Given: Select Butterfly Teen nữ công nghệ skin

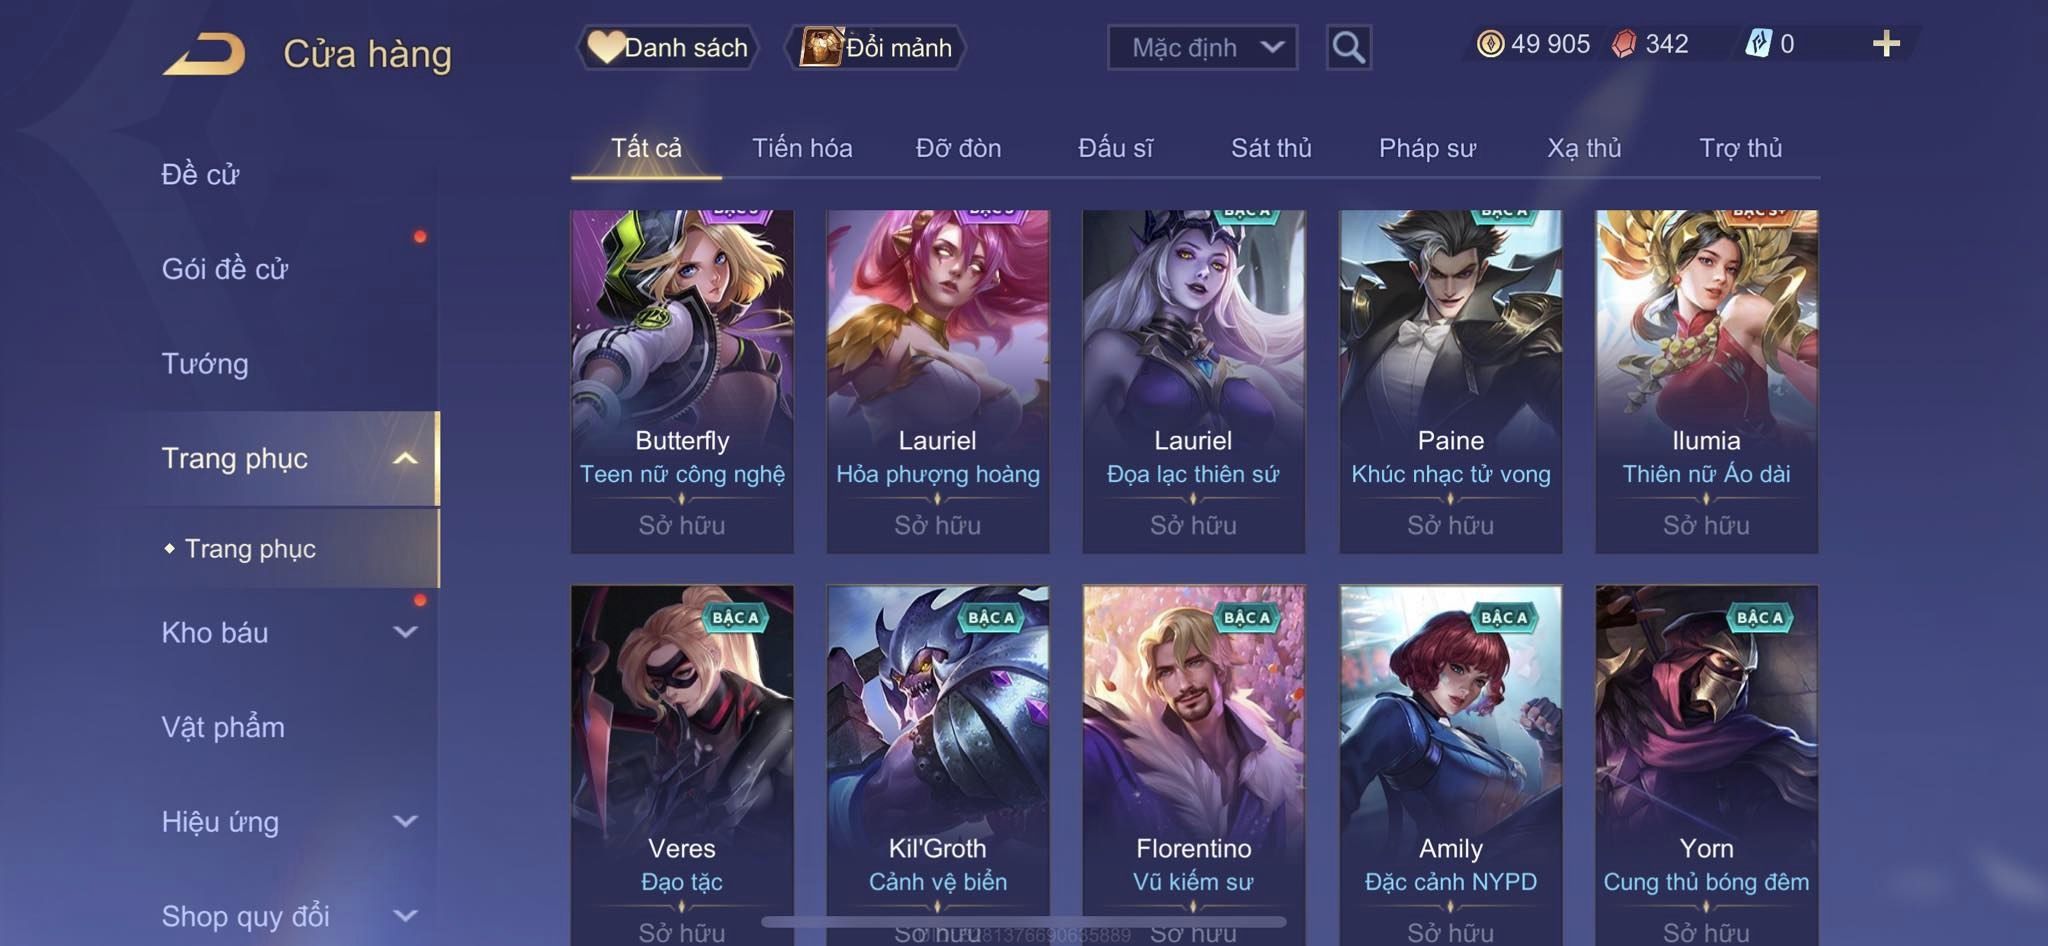Looking at the screenshot, I should [x=682, y=381].
